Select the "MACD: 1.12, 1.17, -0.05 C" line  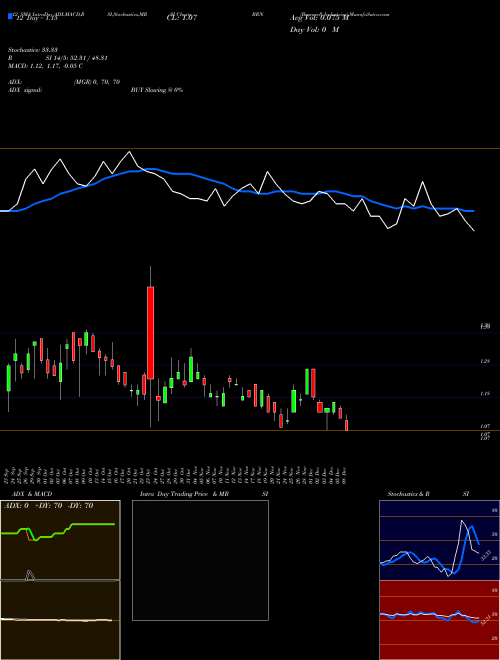(45, 66)
